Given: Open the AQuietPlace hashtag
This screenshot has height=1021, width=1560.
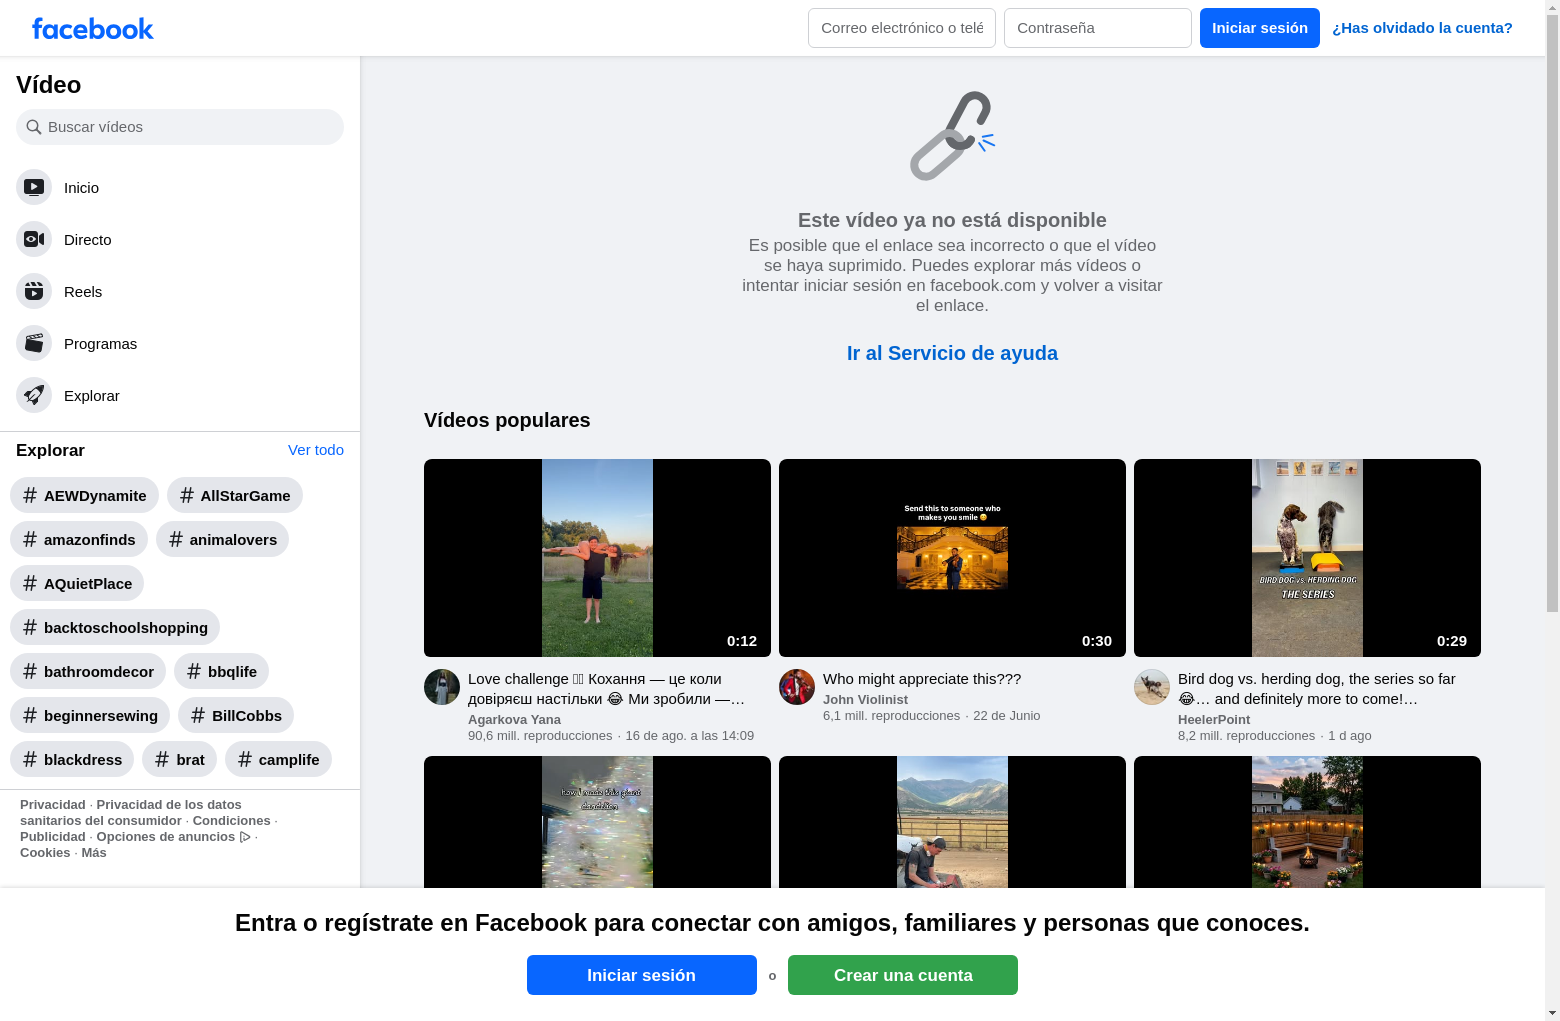Looking at the screenshot, I should [x=77, y=583].
